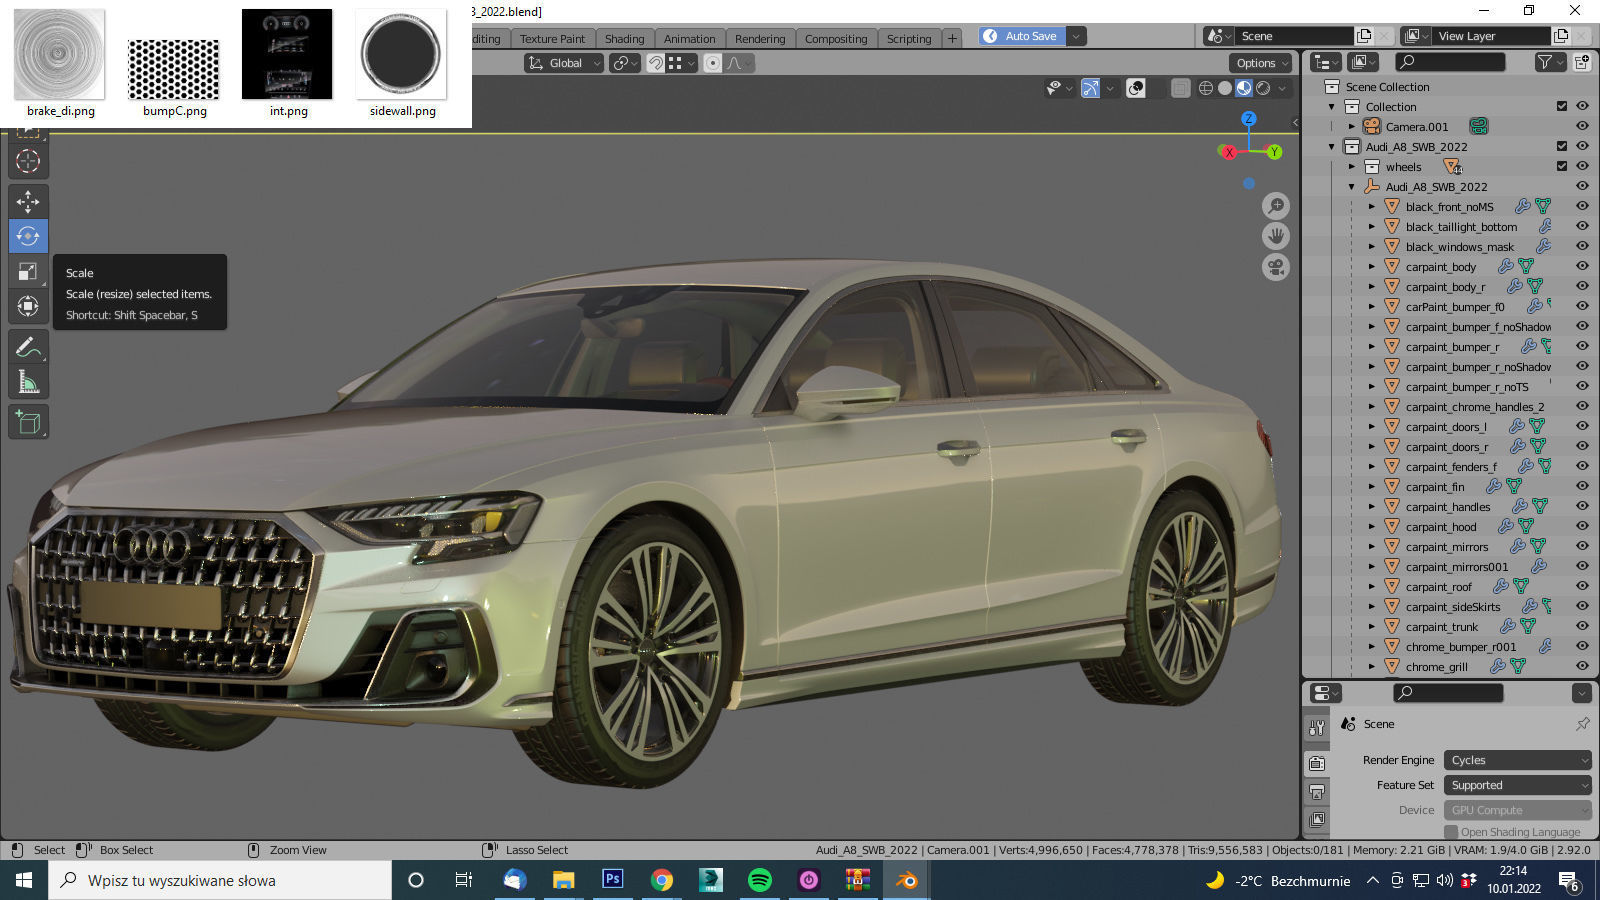Viewport: 1600px width, 900px height.
Task: Toggle viewport overlays button
Action: point(1136,88)
